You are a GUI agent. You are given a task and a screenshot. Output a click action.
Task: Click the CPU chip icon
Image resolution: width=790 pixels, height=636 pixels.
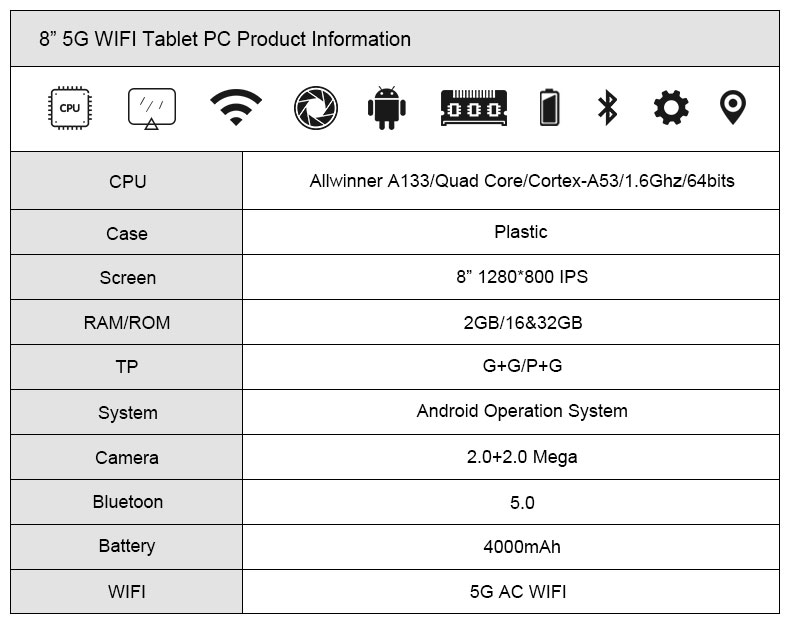tap(70, 108)
